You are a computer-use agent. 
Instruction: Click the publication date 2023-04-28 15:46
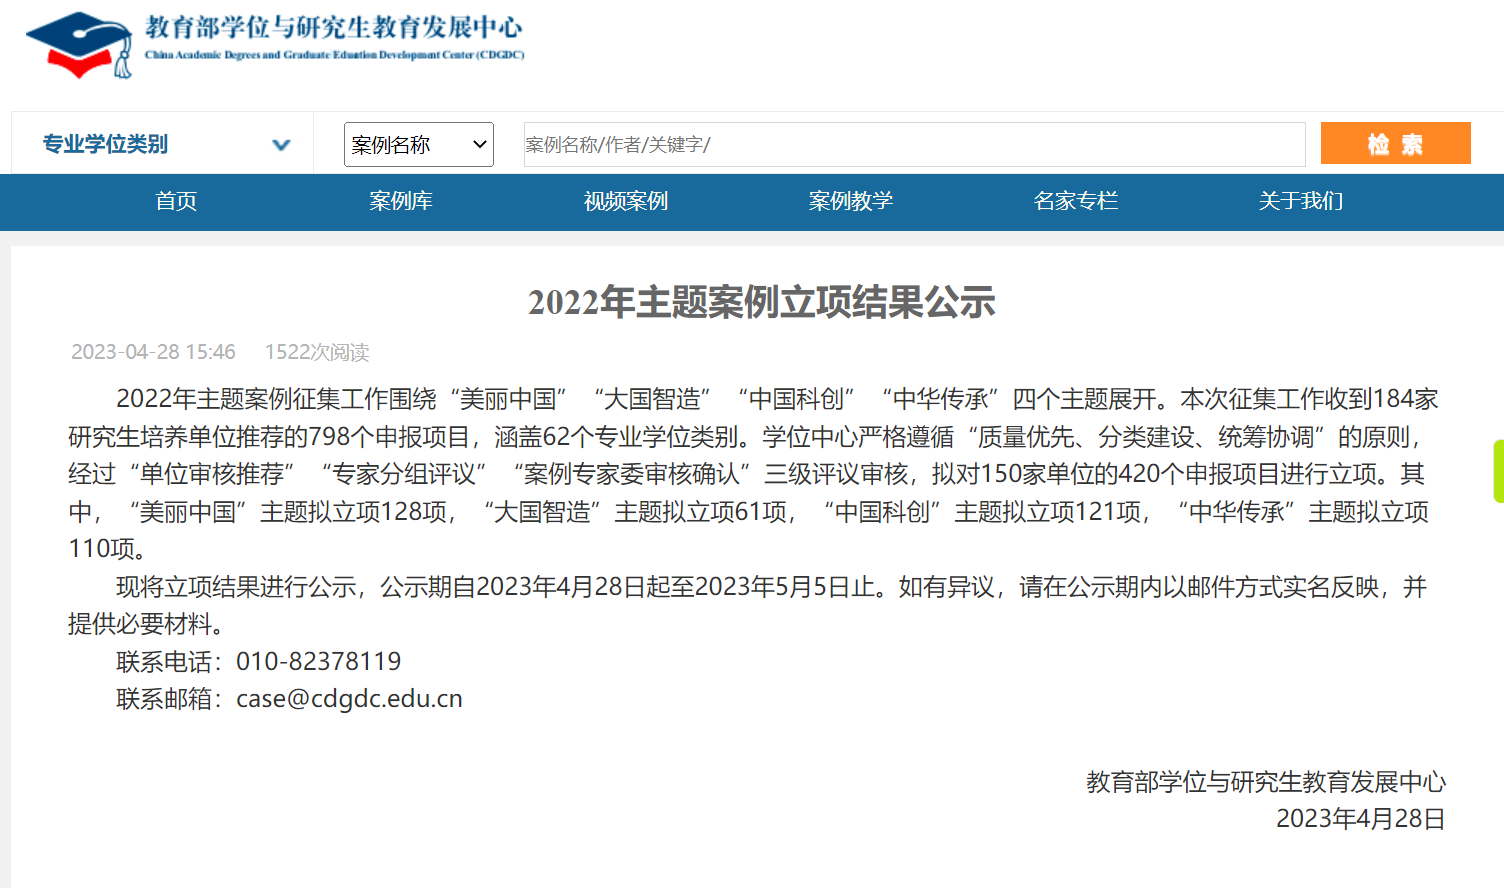tap(153, 352)
